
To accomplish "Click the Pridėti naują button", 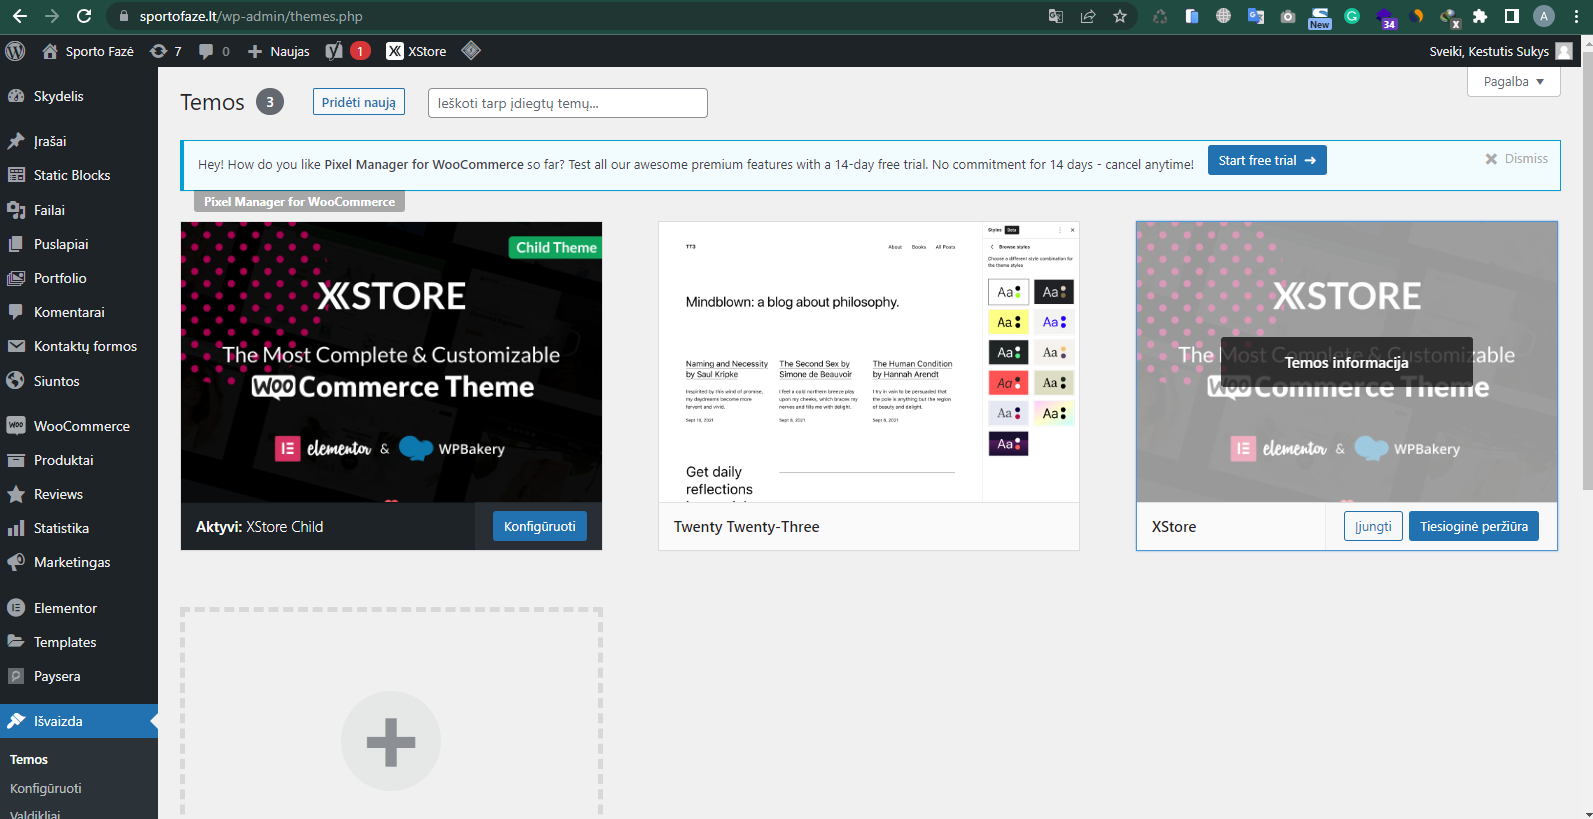I will pos(359,102).
